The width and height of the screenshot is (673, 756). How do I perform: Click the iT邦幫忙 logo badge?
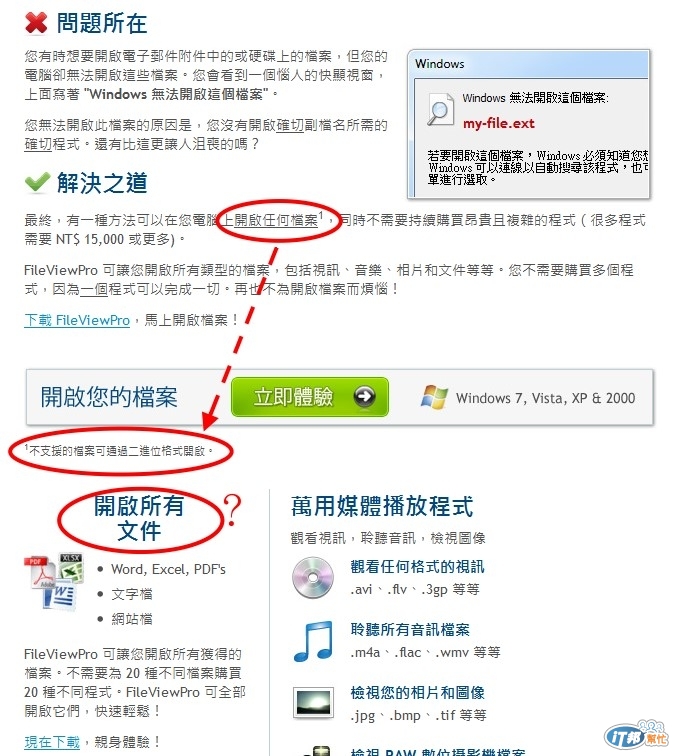click(636, 734)
